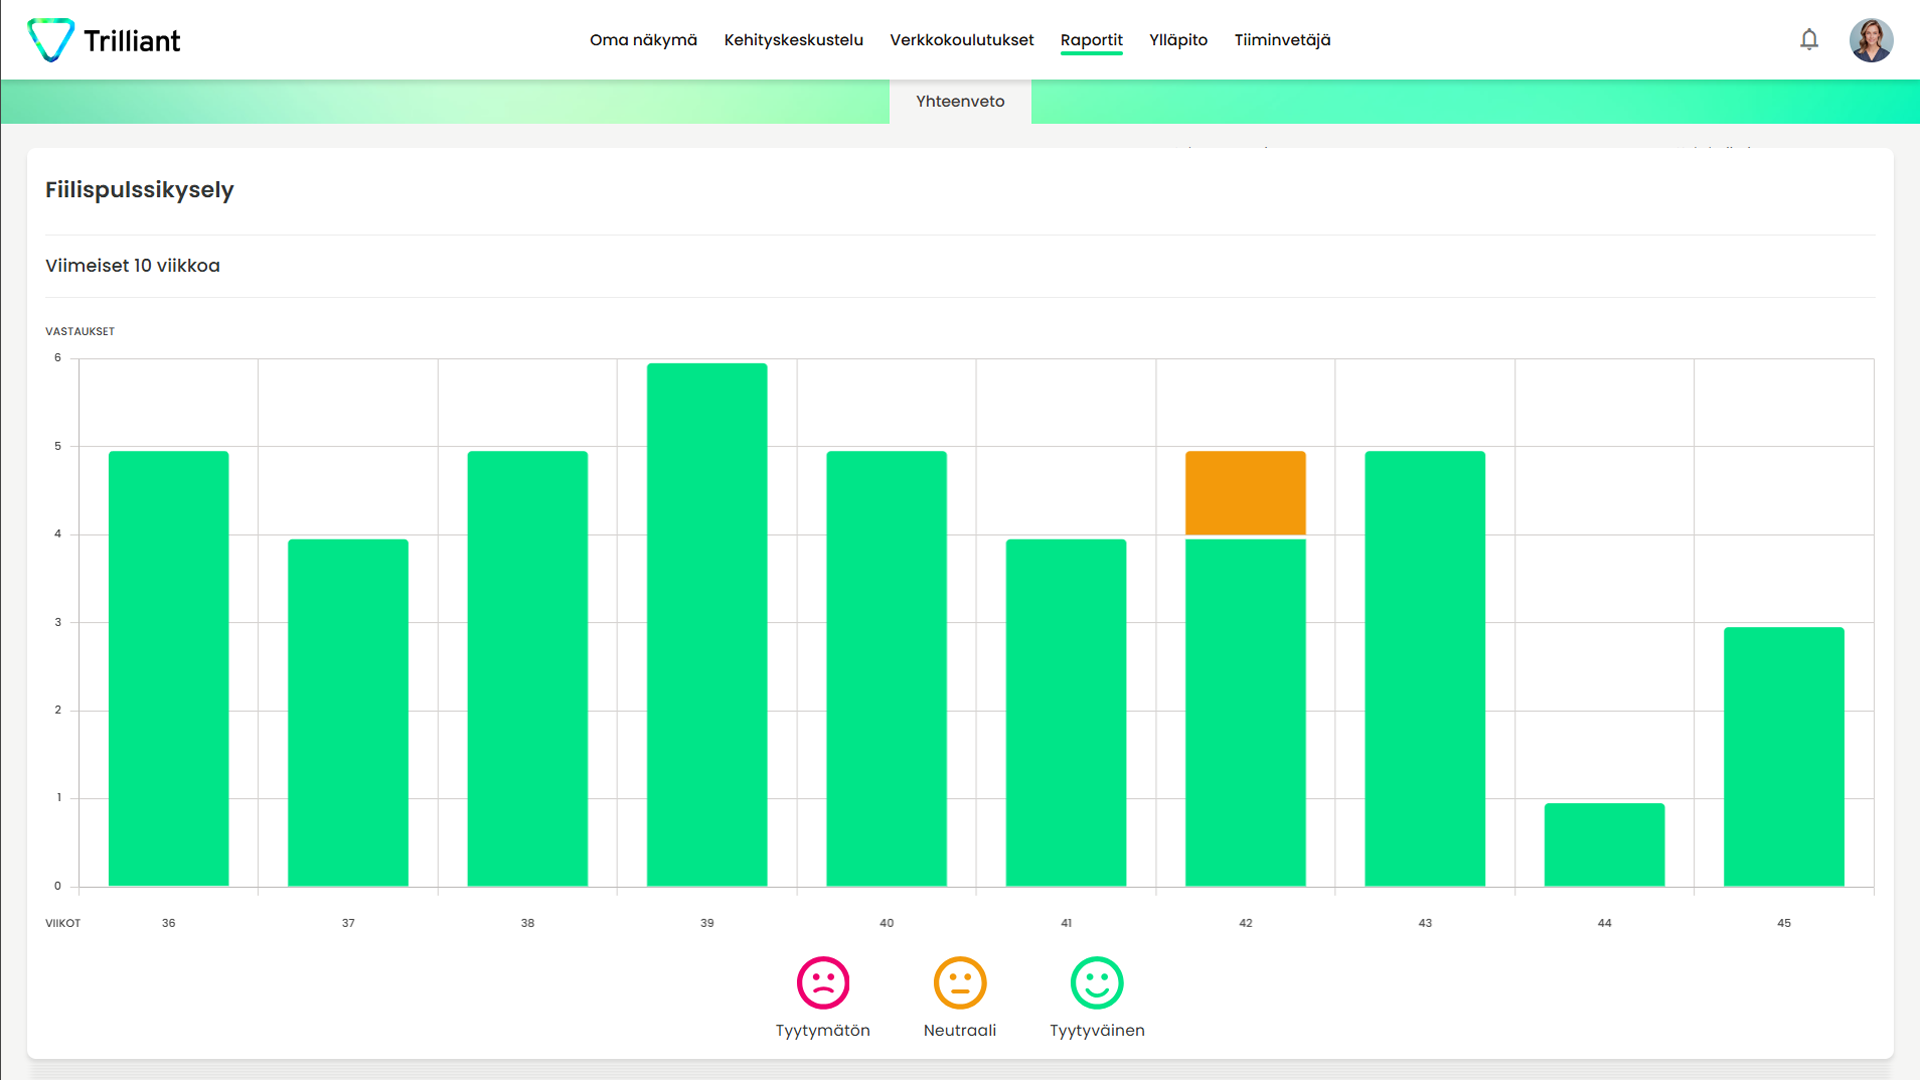Click the Tyytymätön sad face icon
Screen dimensions: 1920x1080
click(823, 983)
